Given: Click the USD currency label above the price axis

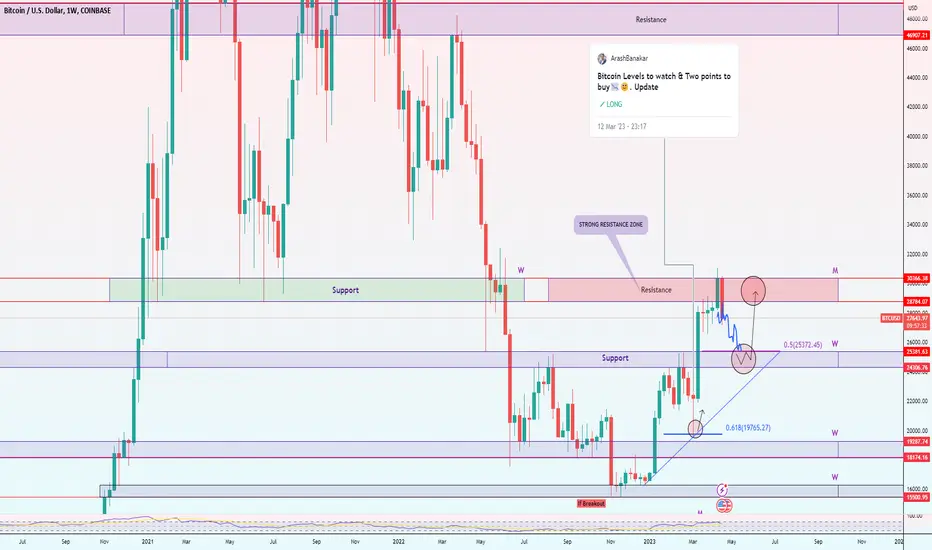Looking at the screenshot, I should point(913,8).
